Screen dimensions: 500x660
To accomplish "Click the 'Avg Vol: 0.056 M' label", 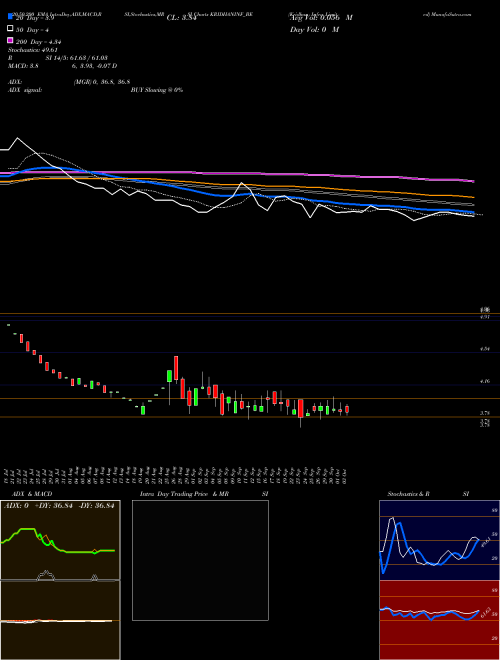I will (x=321, y=18).
